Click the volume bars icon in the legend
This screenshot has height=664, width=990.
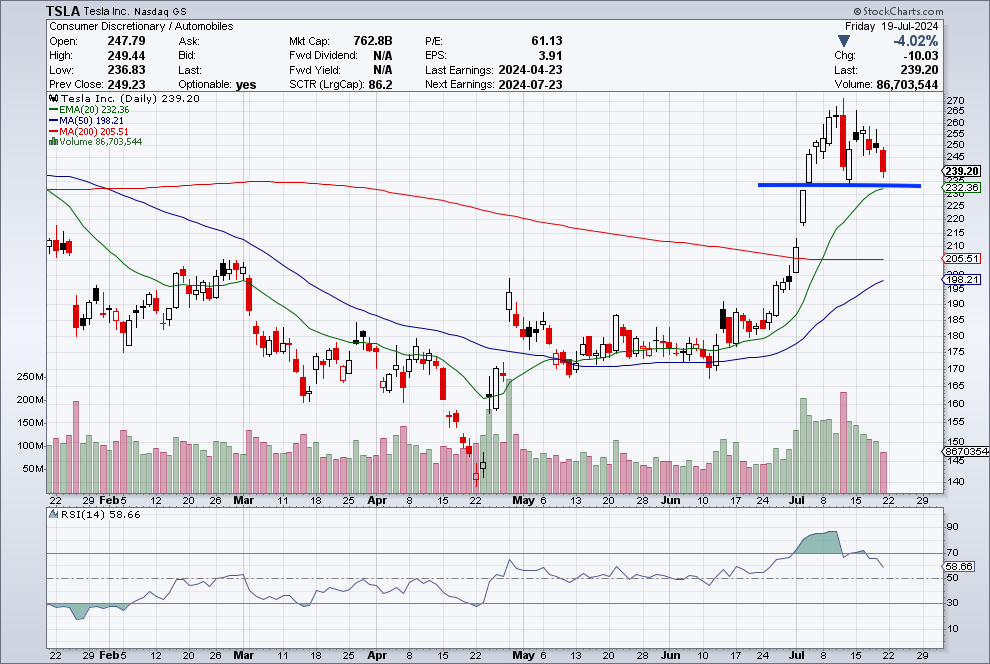[x=54, y=142]
